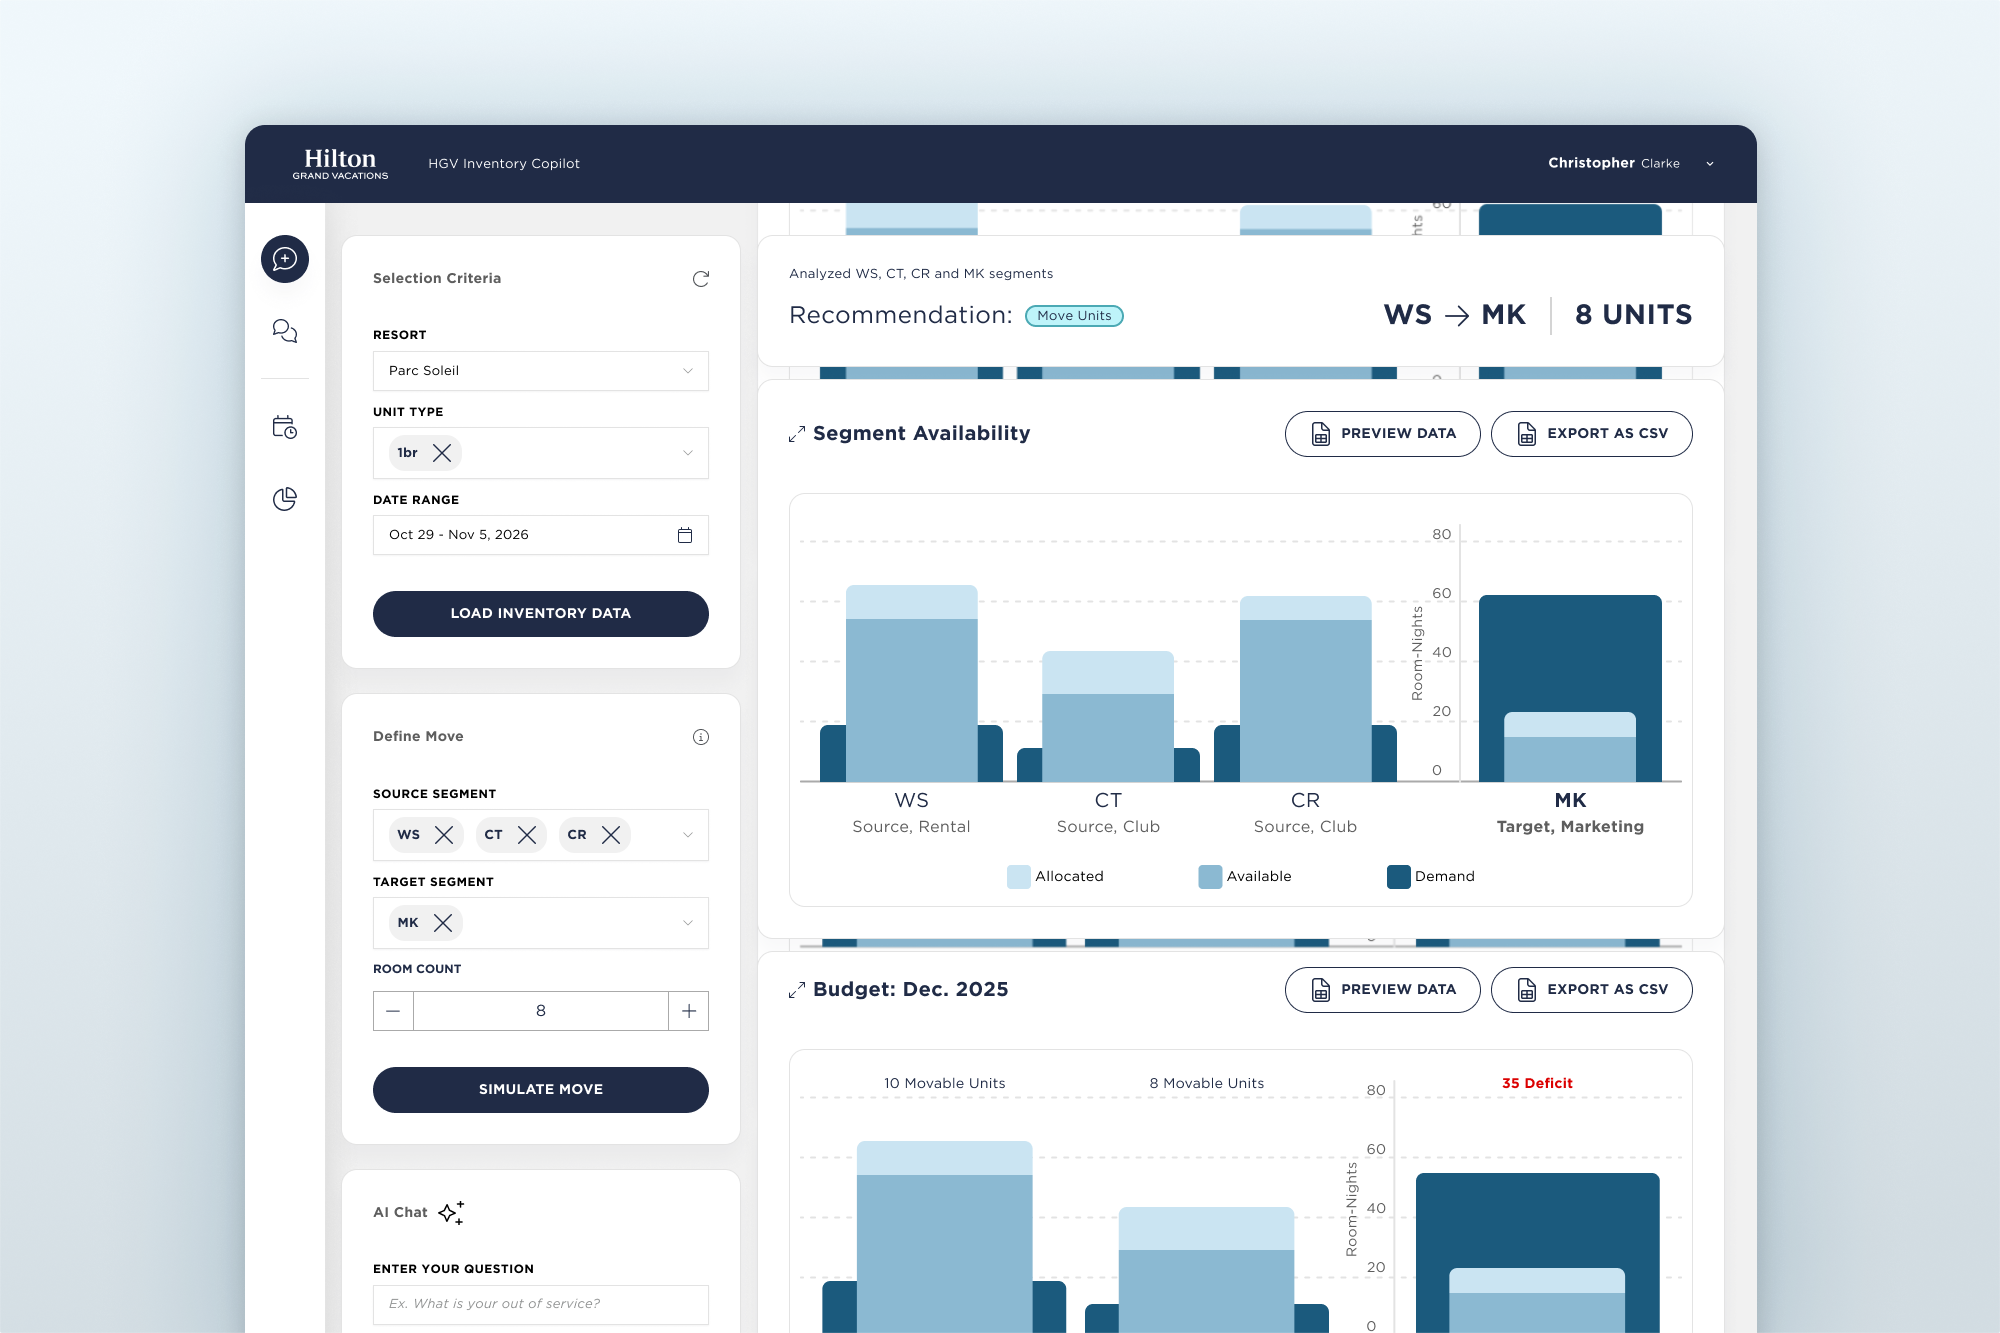Viewport: 2000px width, 1333px height.
Task: Select the WS Source, Rental bar label
Action: point(911,813)
